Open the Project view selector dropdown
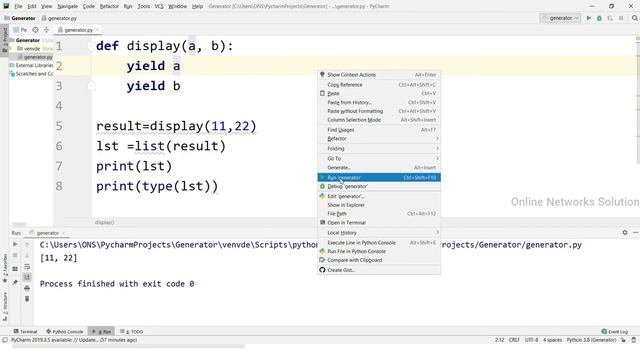640x360 pixels. [20, 30]
